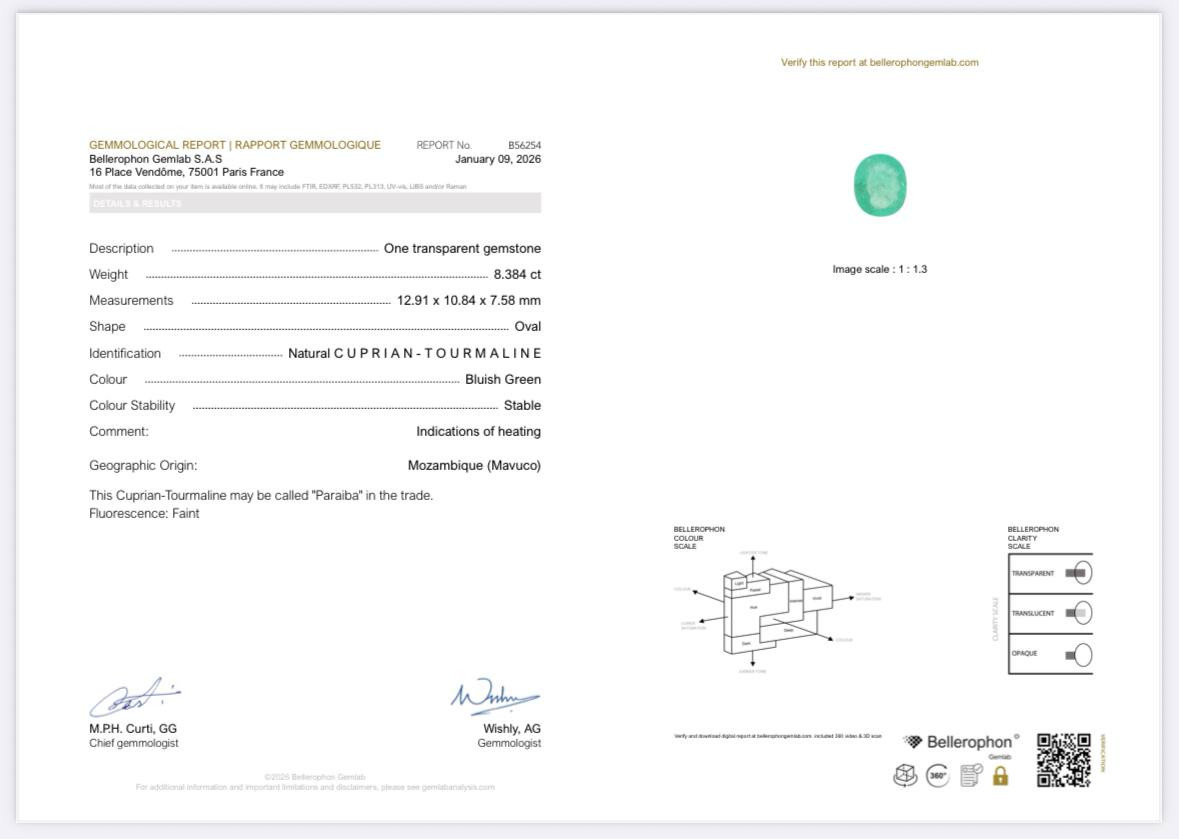Click the green oval gemstone photo
1179x839 pixels.
coord(879,184)
